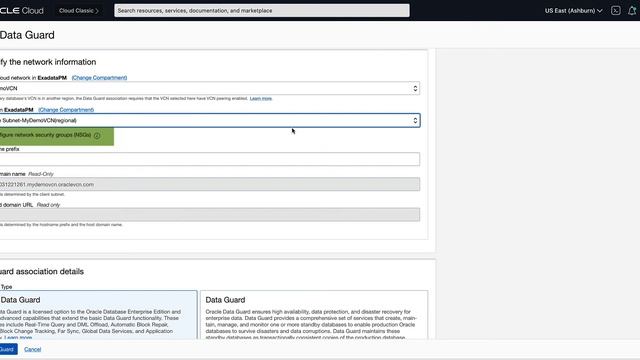Open the client subnet dropdown

click(x=209, y=120)
